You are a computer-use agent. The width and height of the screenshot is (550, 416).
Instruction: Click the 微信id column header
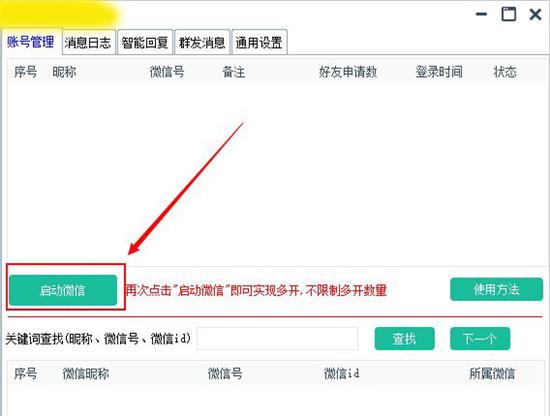341,374
